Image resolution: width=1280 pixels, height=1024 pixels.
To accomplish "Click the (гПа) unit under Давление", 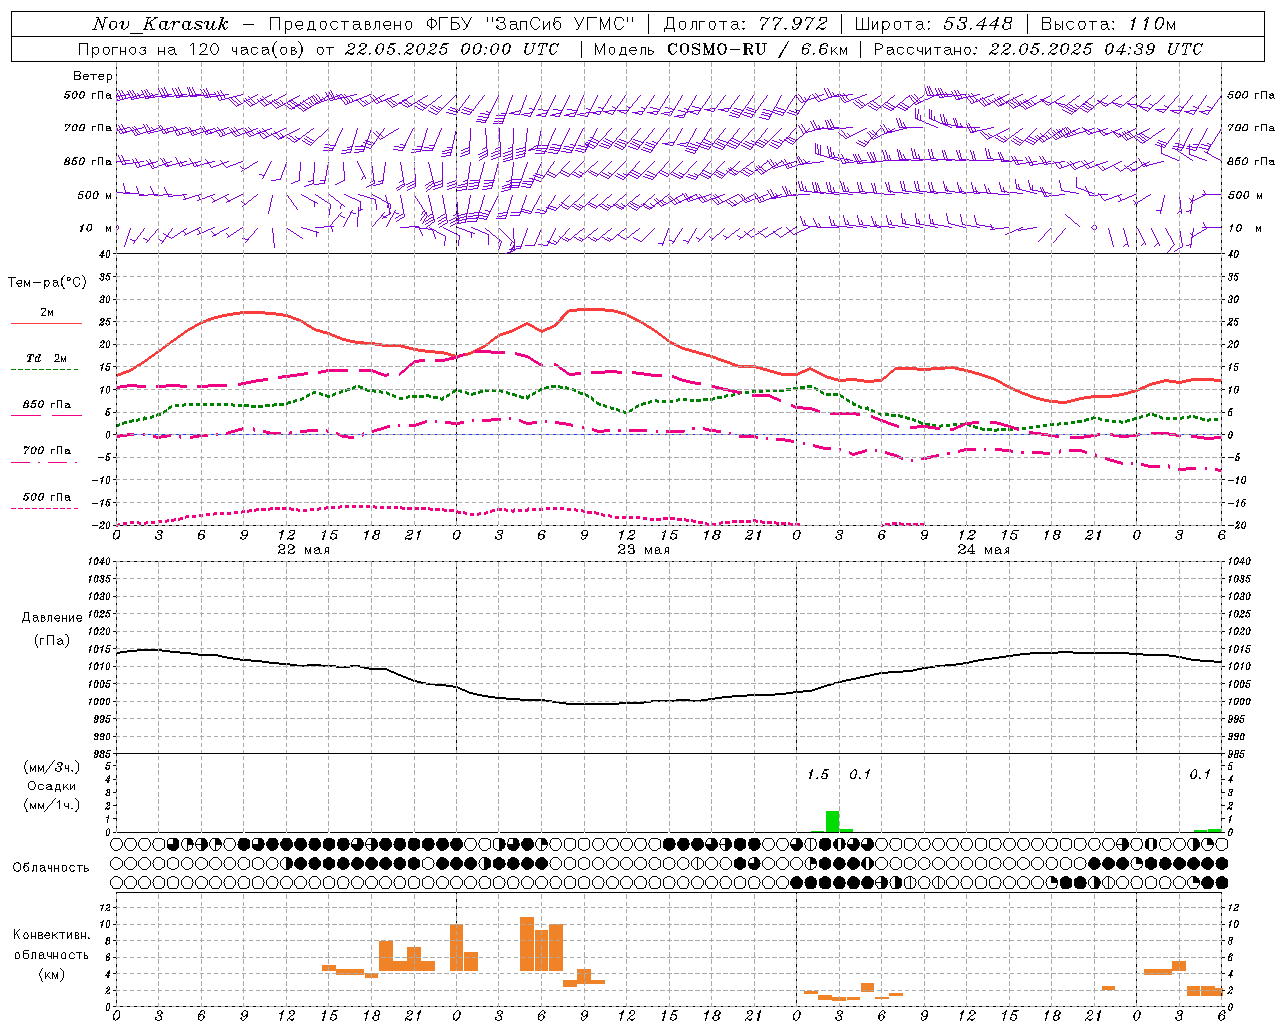I will click(52, 641).
